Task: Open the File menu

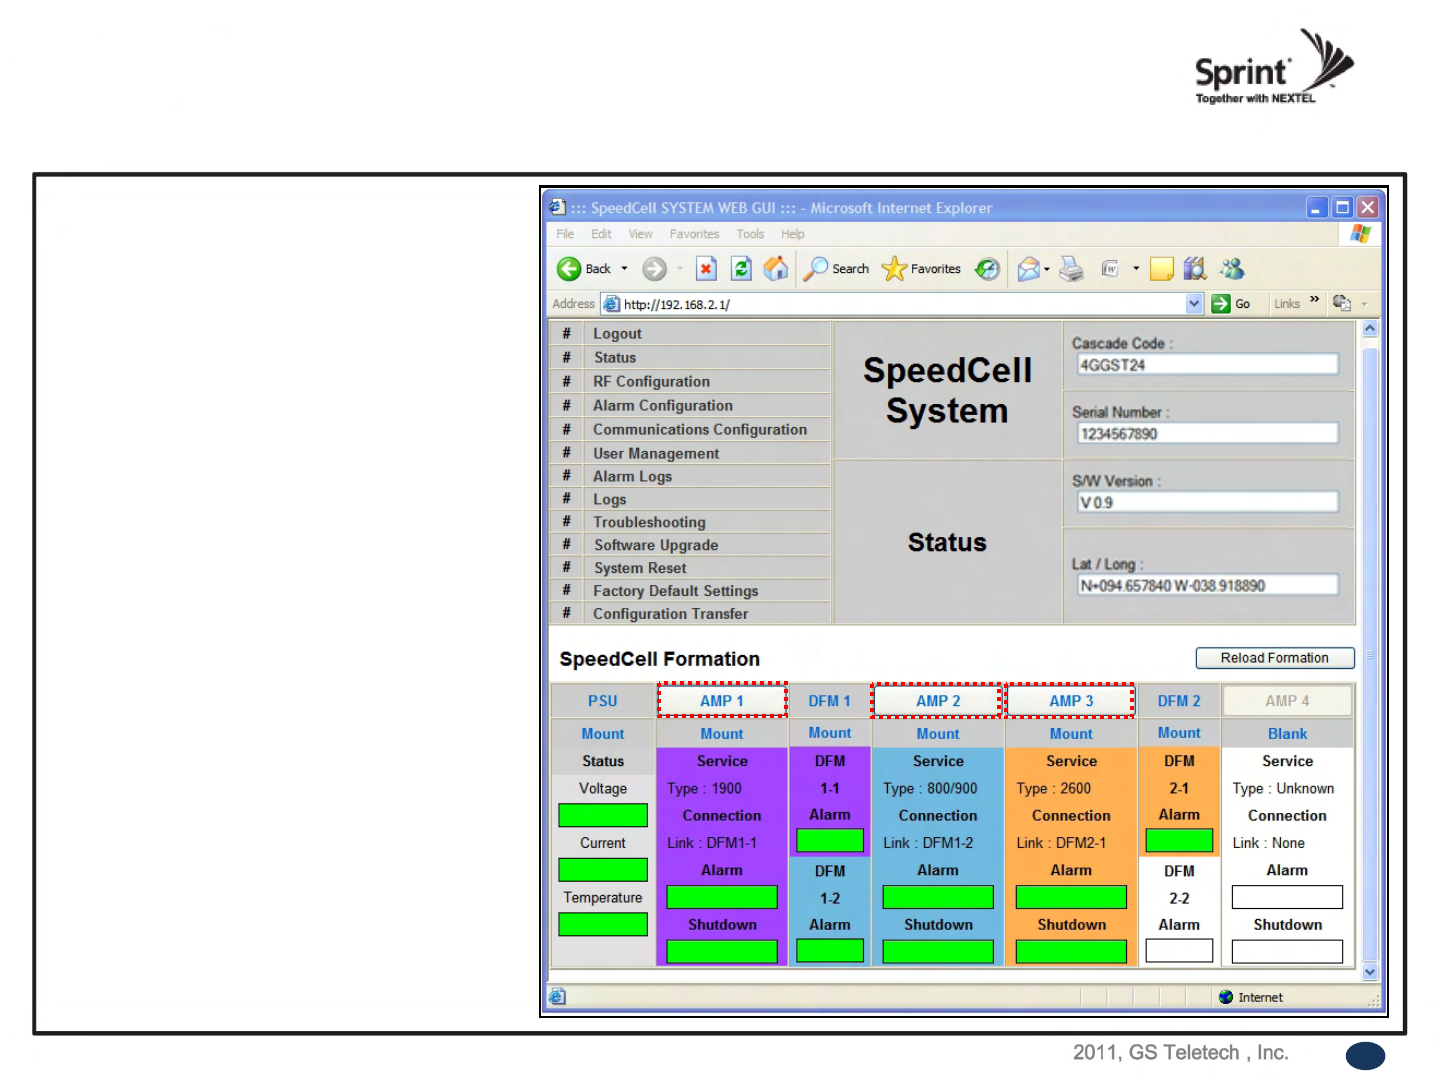Action: (565, 234)
